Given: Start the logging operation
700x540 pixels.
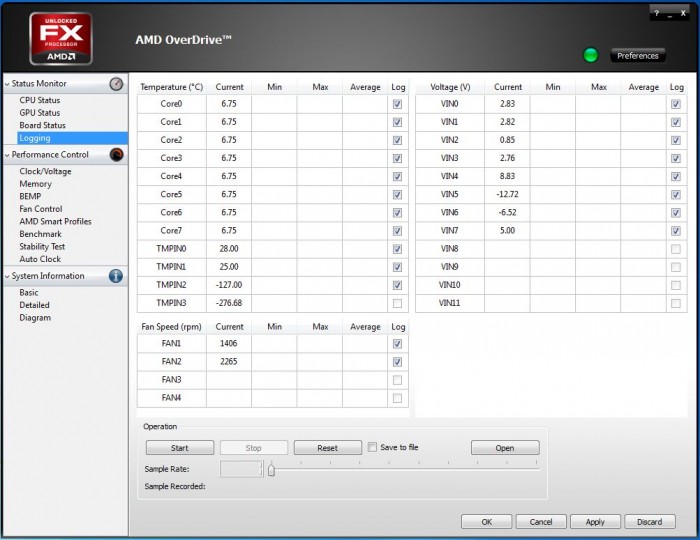Looking at the screenshot, I should click(x=180, y=448).
